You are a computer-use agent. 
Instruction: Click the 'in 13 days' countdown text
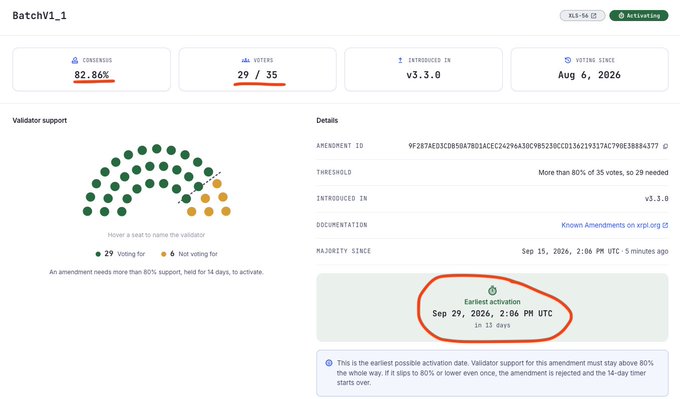pyautogui.click(x=492, y=325)
